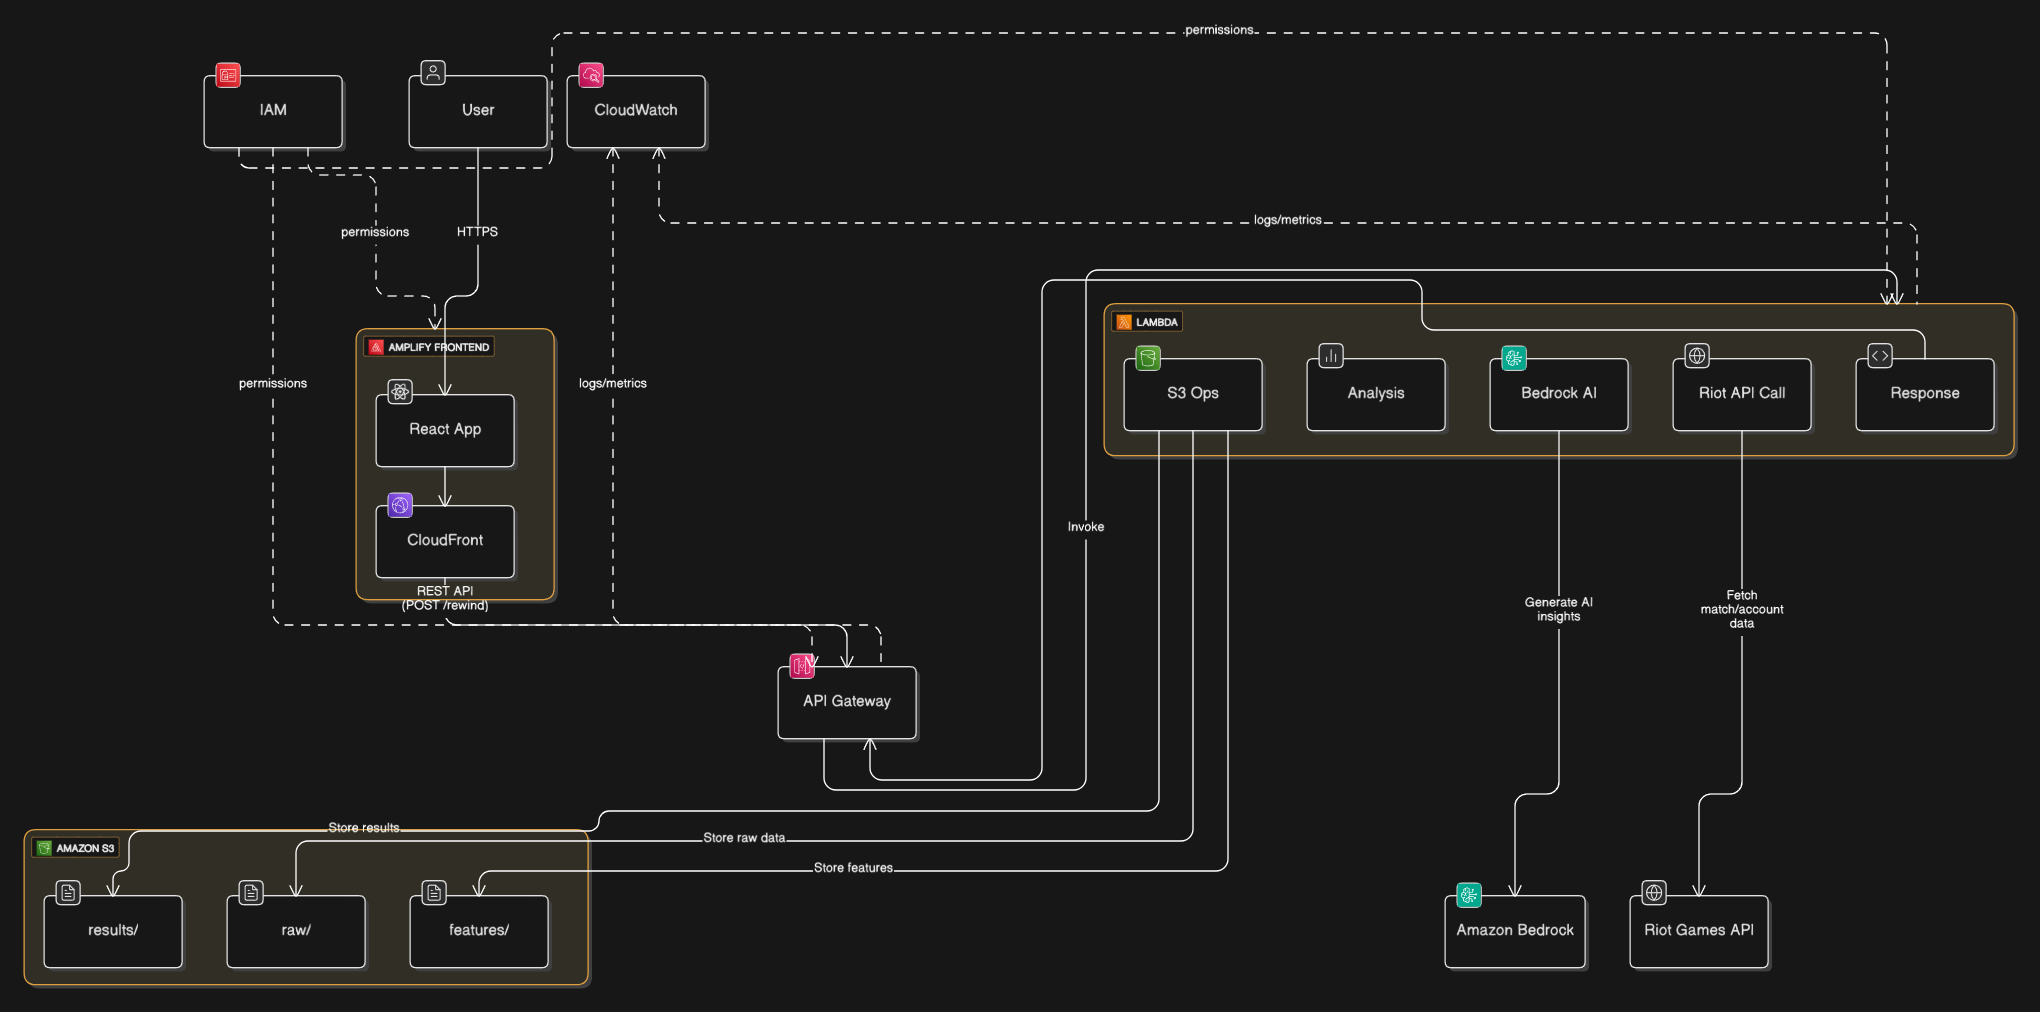The height and width of the screenshot is (1012, 2040).
Task: Select the S3 Ops node
Action: click(x=1193, y=394)
